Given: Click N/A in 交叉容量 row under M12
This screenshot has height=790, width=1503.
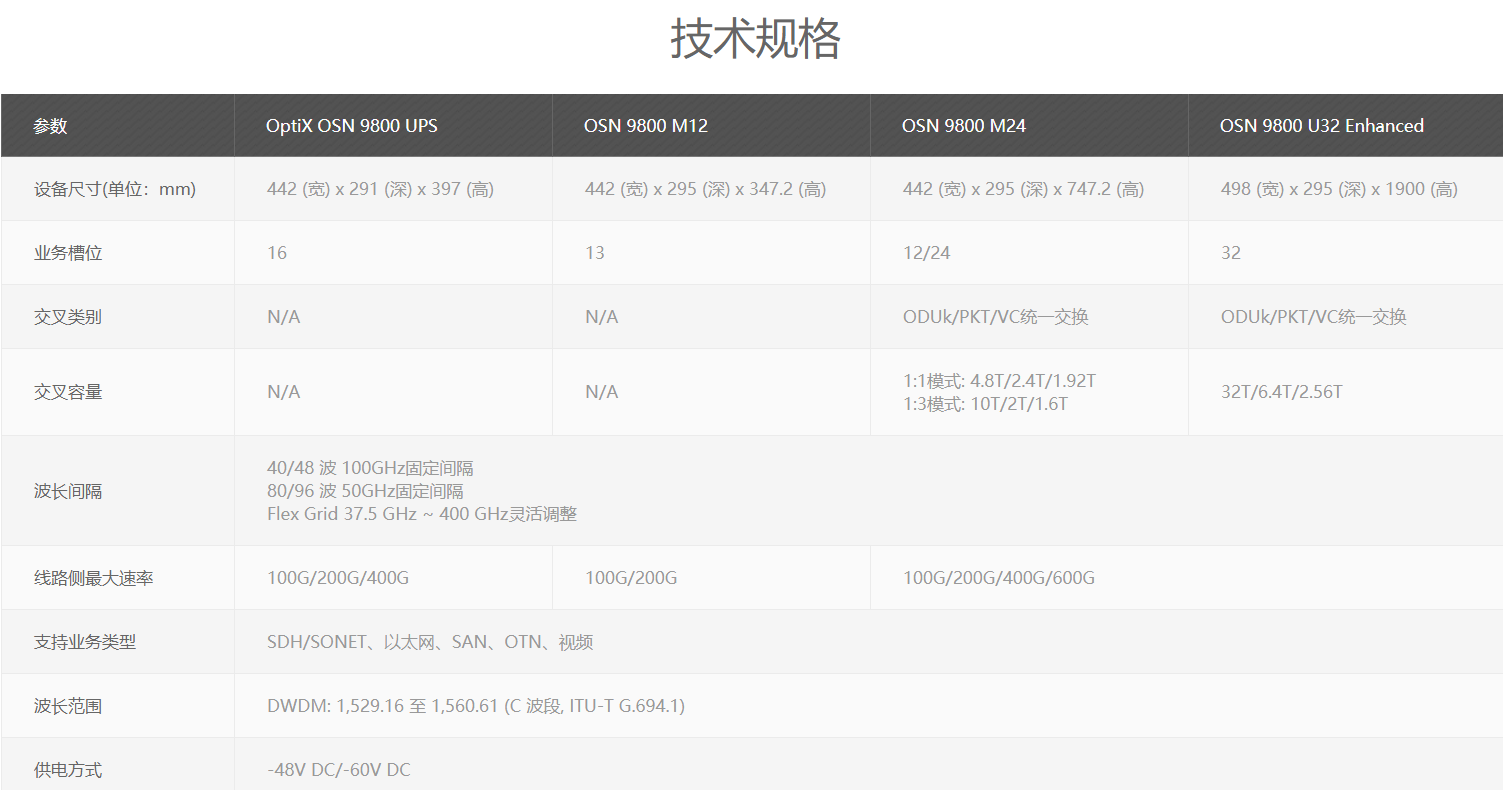Looking at the screenshot, I should pos(601,392).
